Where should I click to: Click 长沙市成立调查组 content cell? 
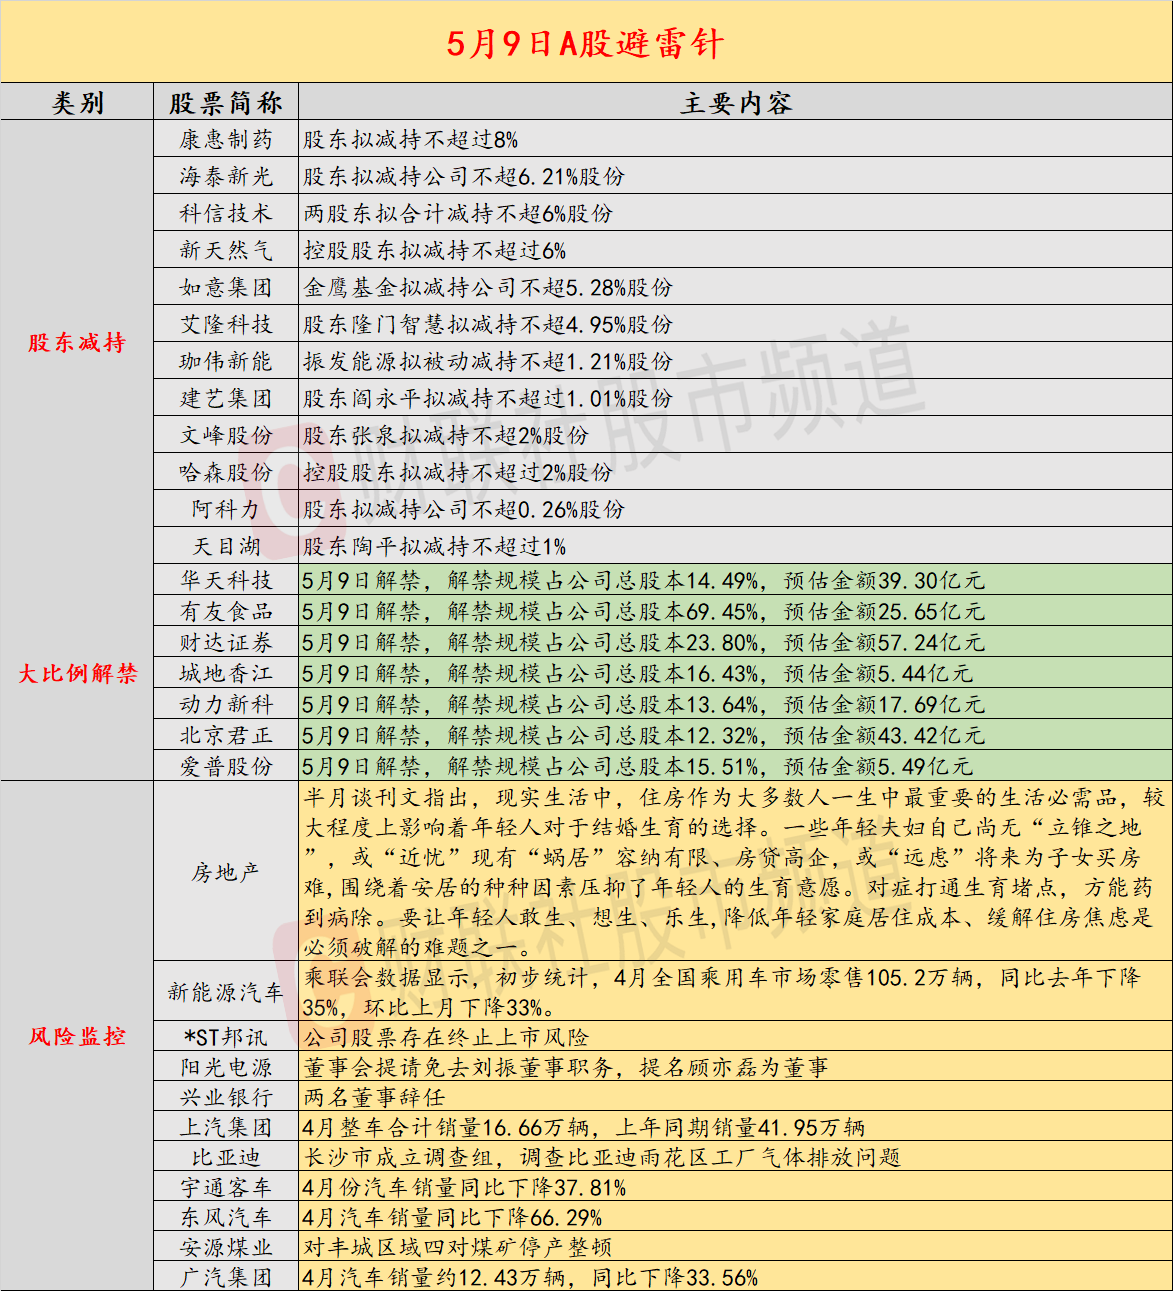(735, 1157)
